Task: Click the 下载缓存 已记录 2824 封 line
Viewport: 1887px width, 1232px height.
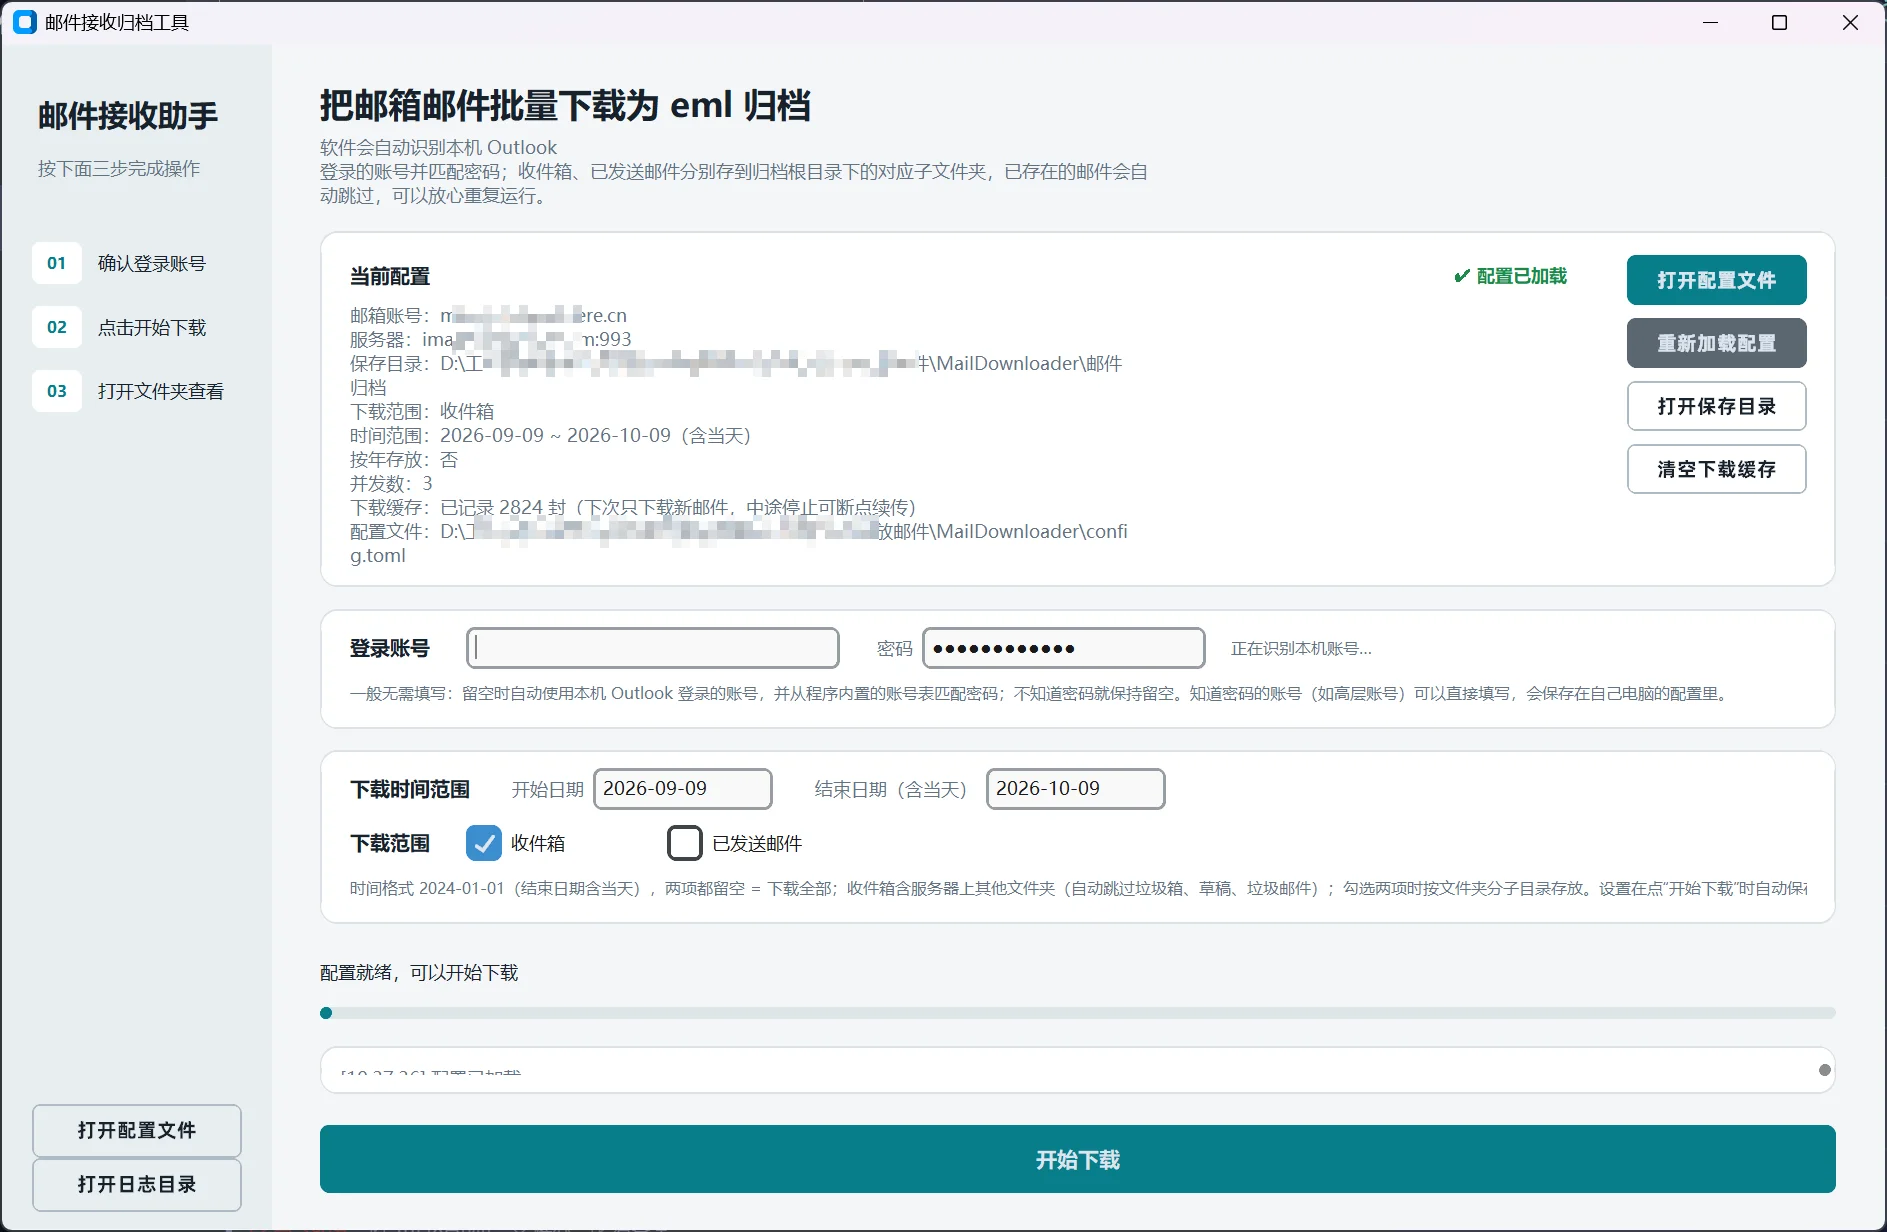Action: (633, 508)
